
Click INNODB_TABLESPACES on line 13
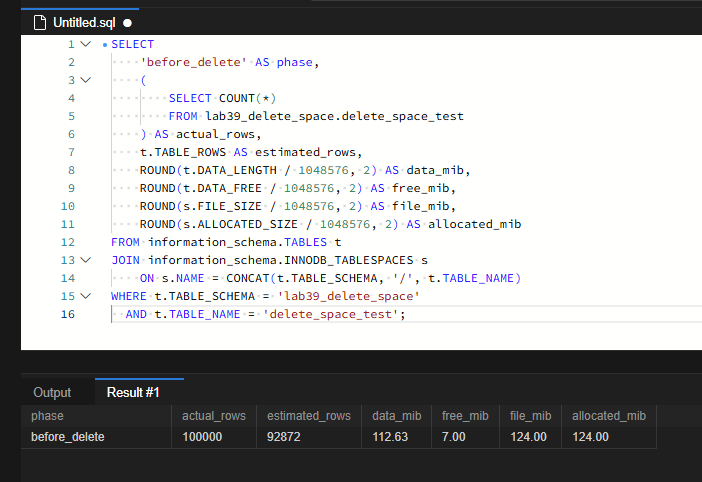click(349, 260)
